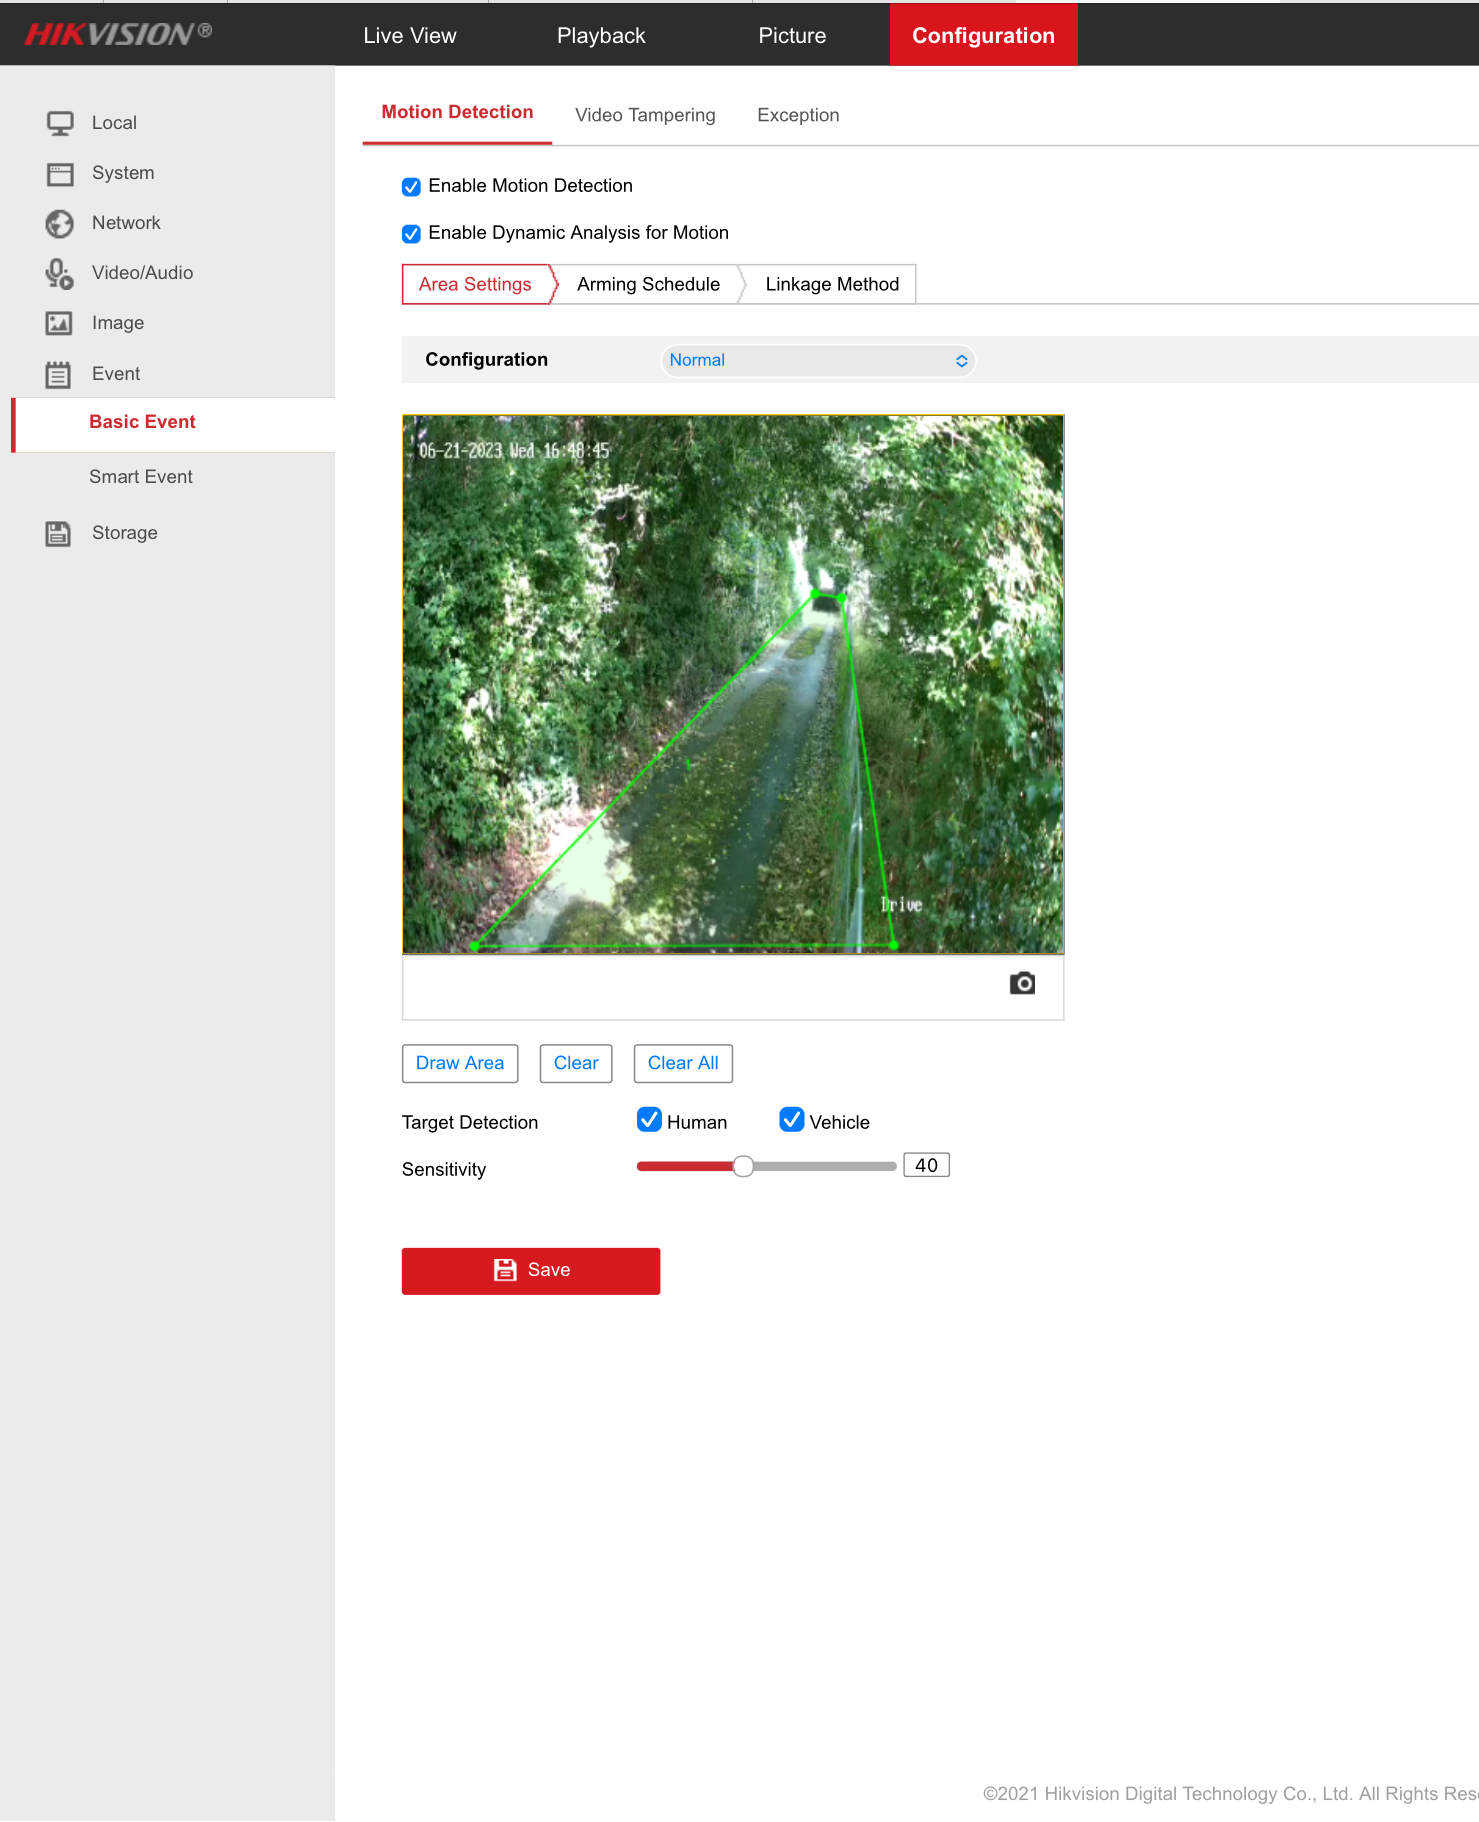Image resolution: width=1479 pixels, height=1822 pixels.
Task: Click the Local monitor icon in sidebar
Action: pos(60,123)
